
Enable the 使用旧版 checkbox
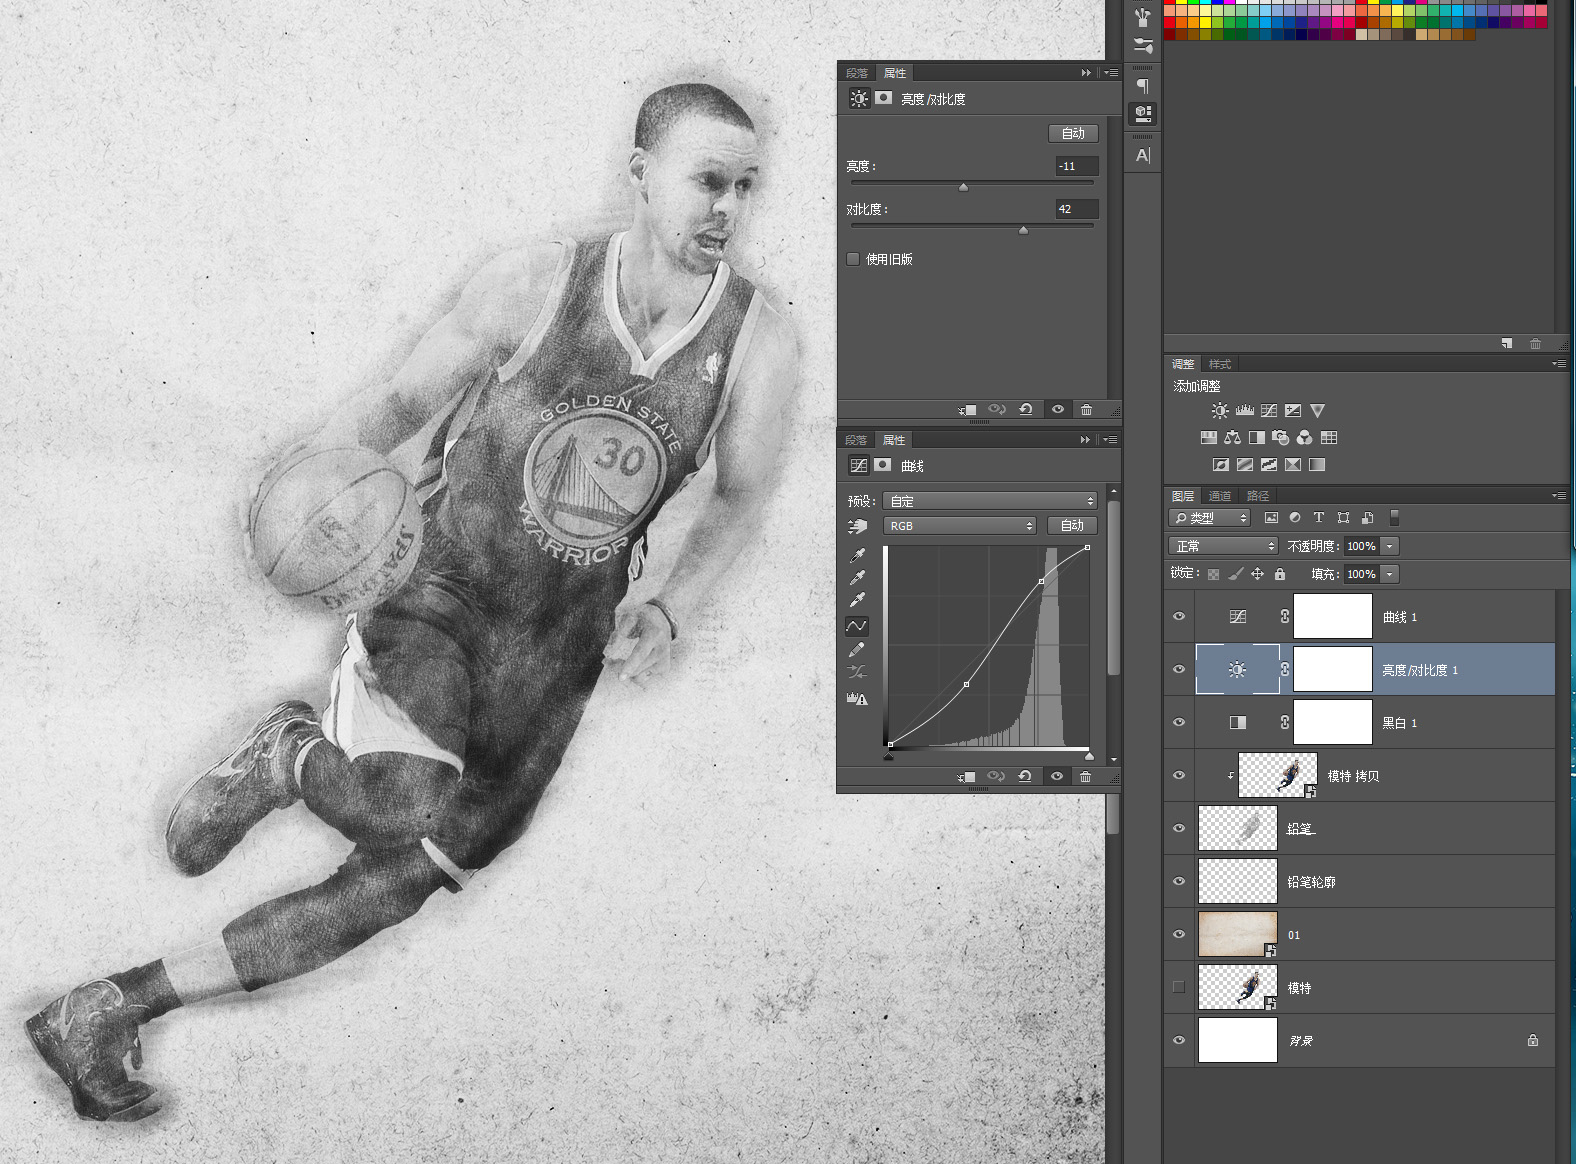click(853, 259)
